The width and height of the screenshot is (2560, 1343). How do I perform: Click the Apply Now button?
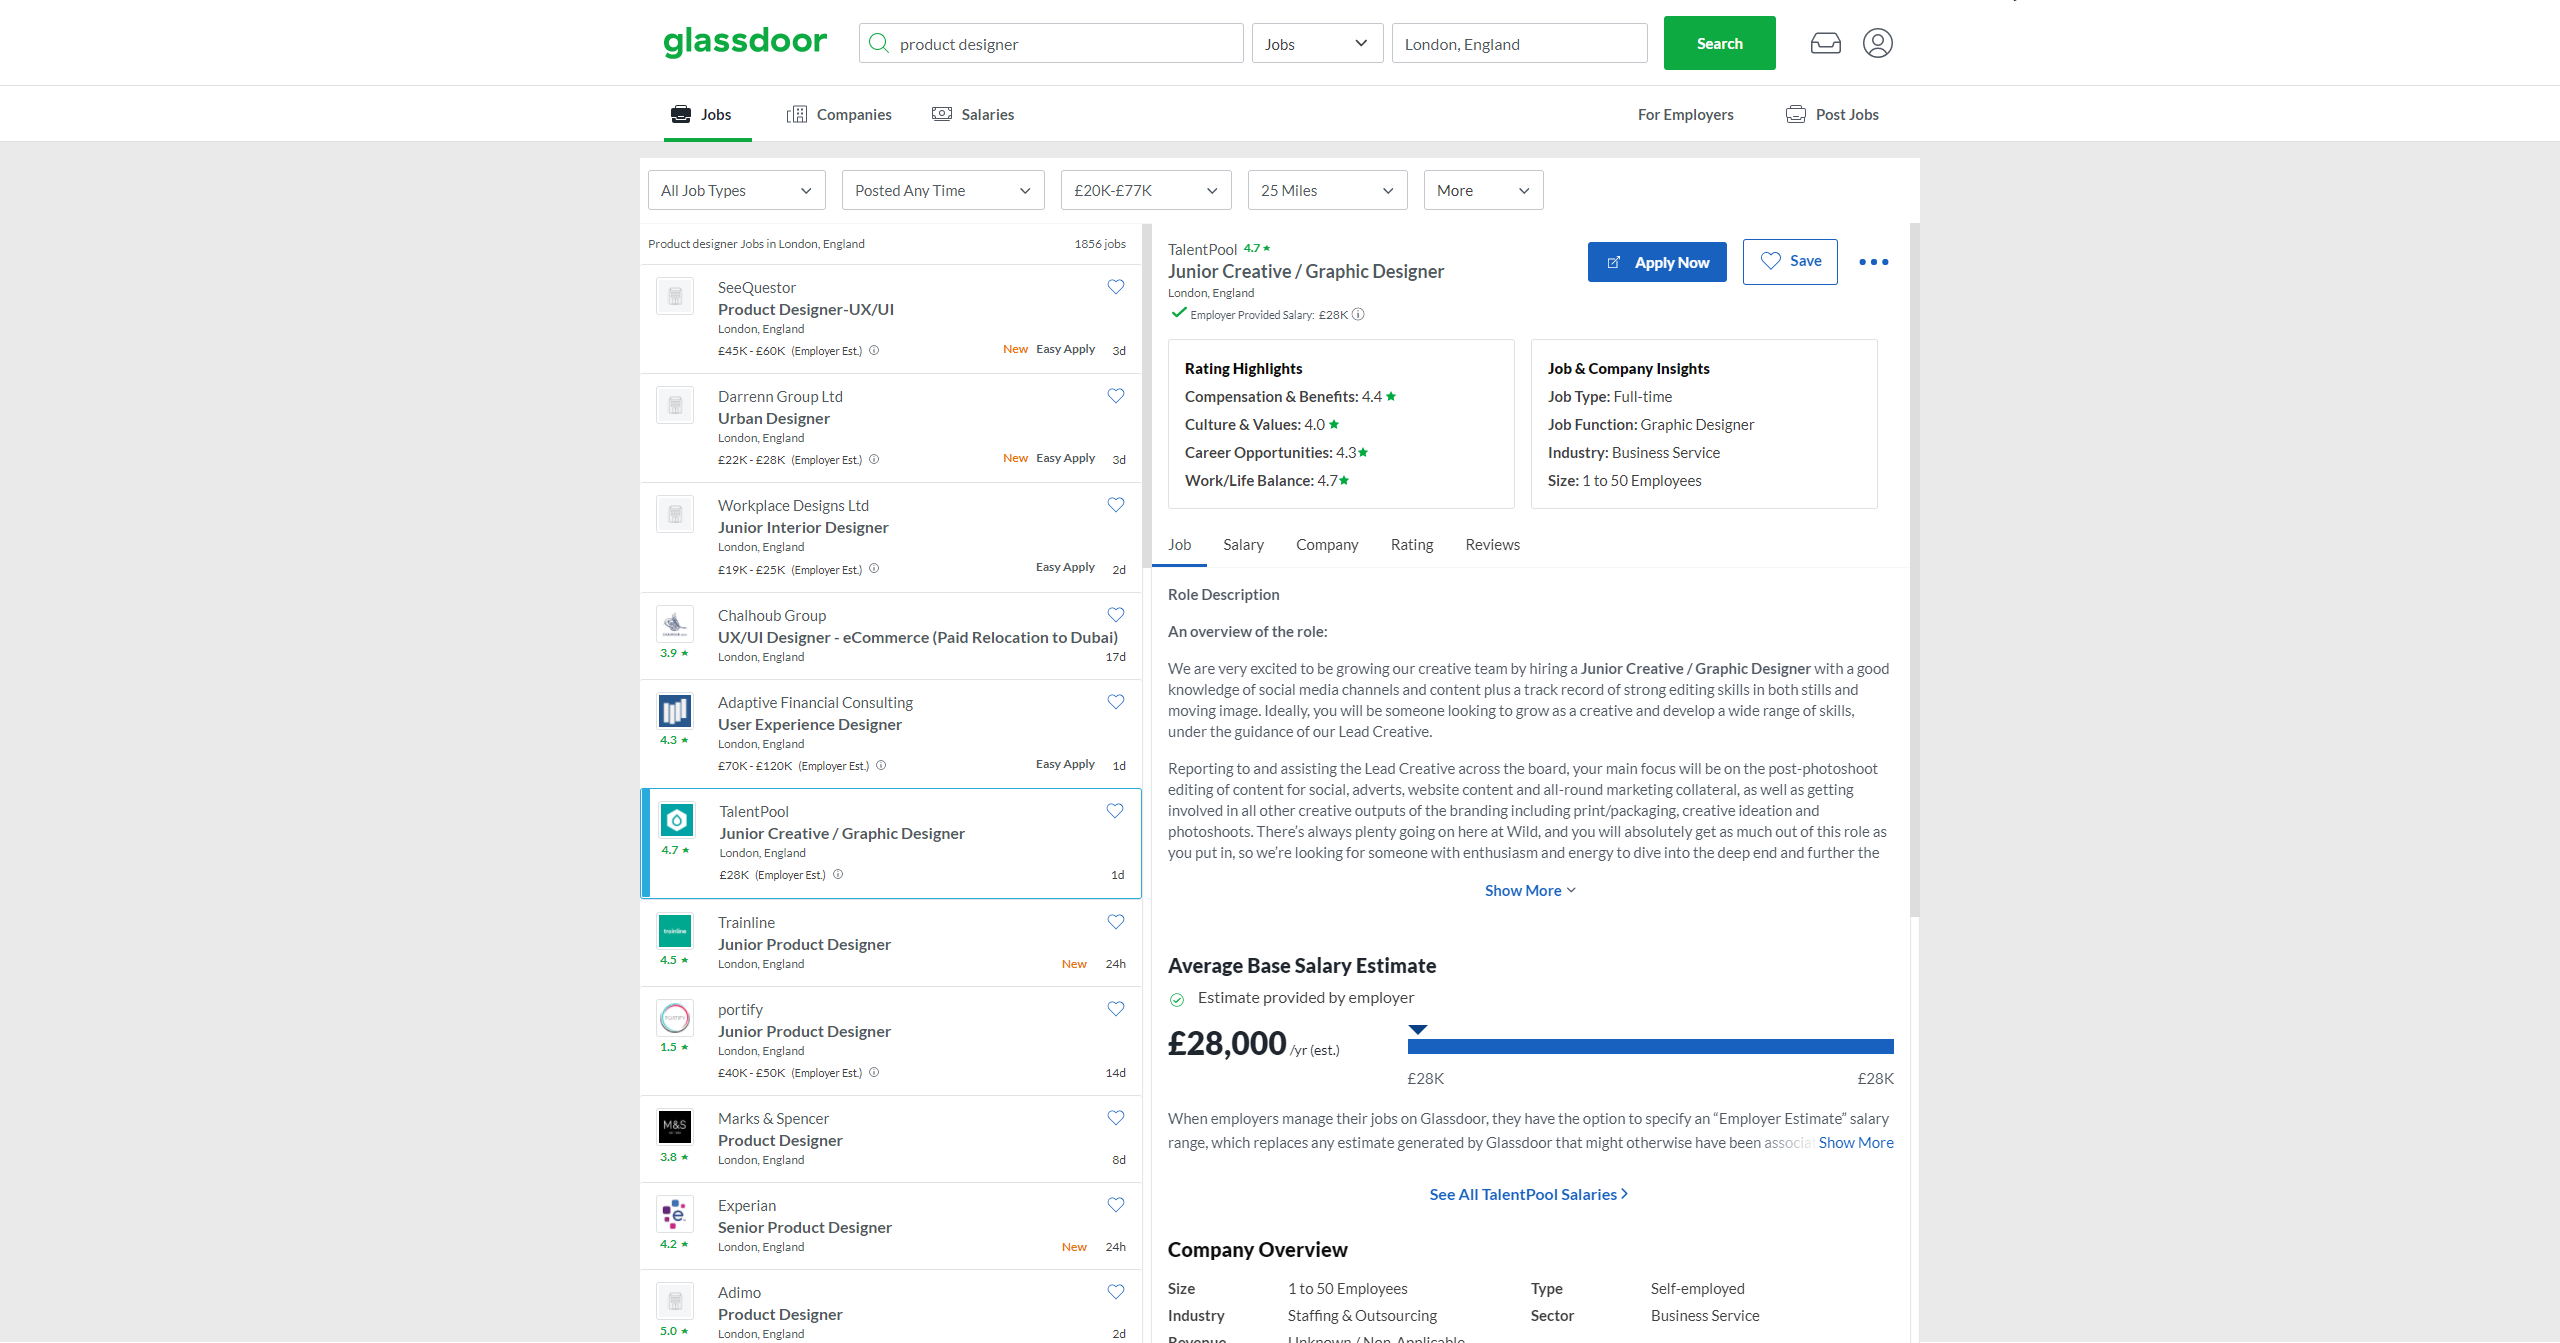[x=1656, y=261]
